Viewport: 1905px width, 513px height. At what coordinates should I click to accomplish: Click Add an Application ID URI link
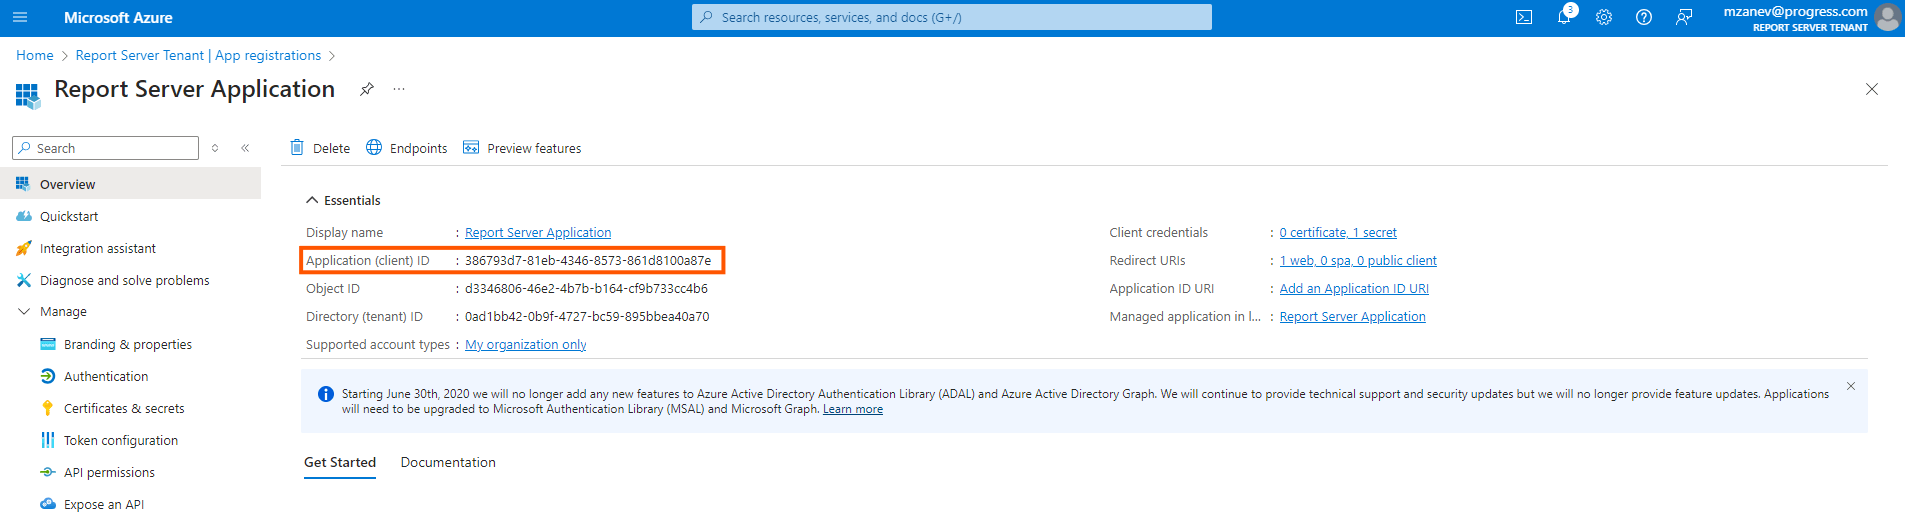pos(1354,288)
